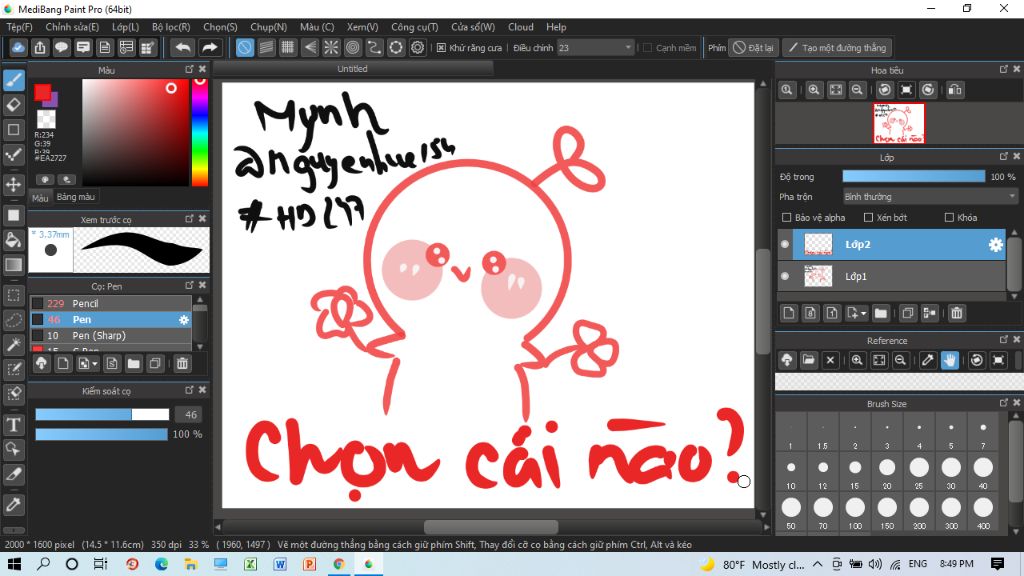
Task: Enable Bảo vệ alpha checkbox
Action: [786, 217]
